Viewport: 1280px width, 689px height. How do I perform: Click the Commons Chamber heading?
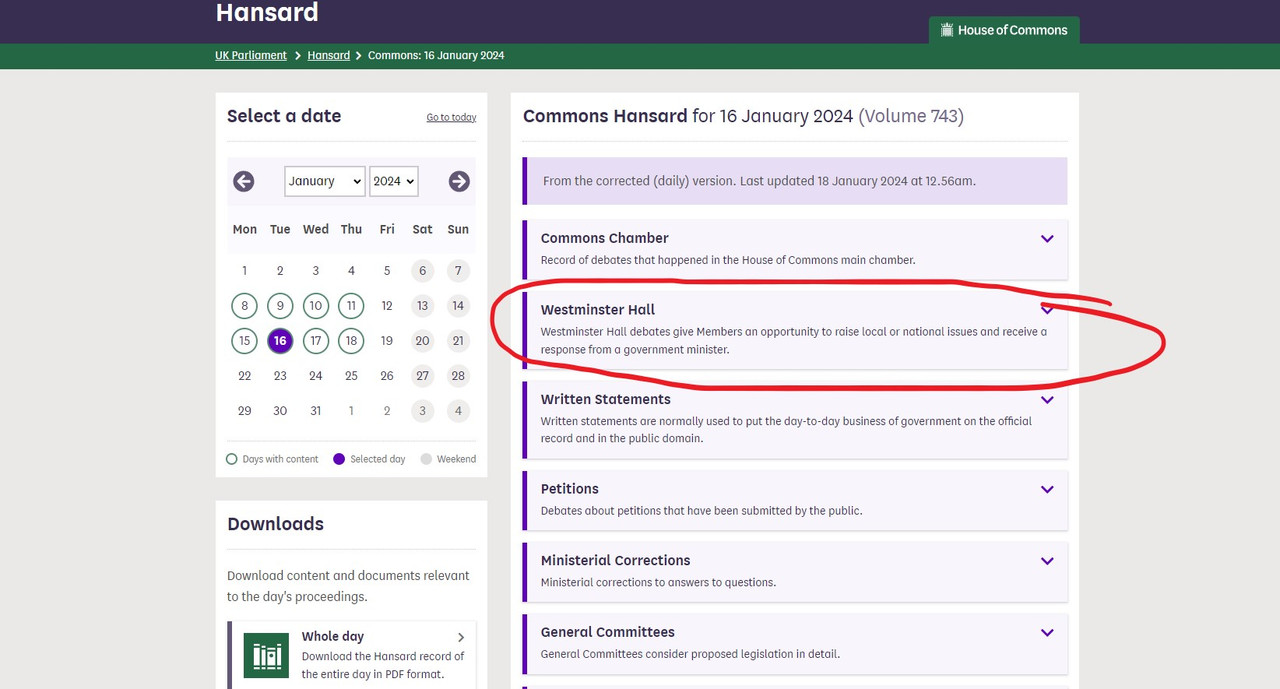605,238
